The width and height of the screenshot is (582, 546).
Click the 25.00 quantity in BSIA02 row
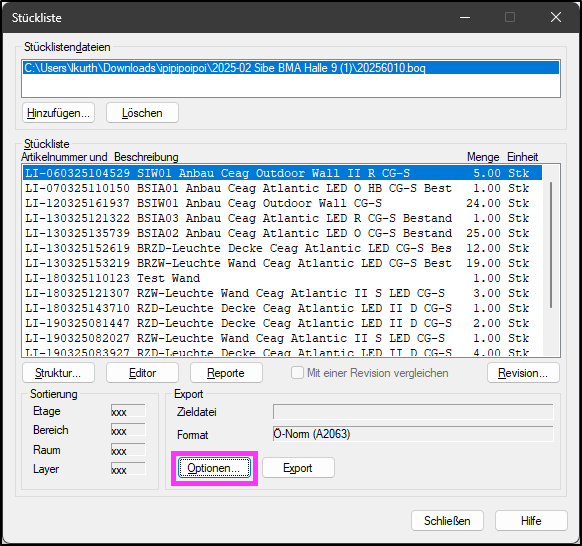tap(483, 233)
